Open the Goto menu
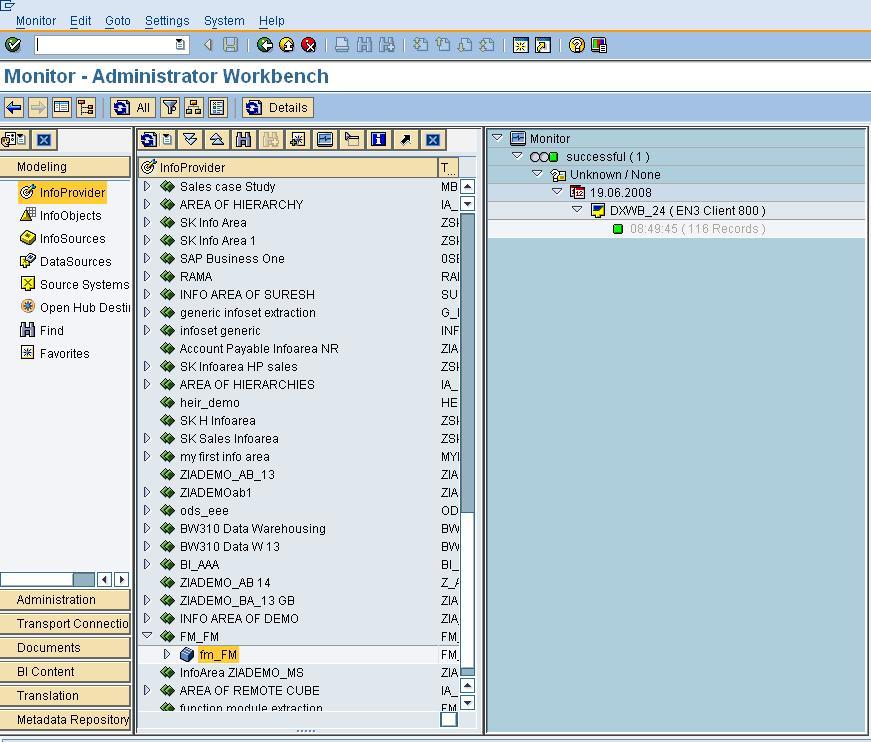This screenshot has width=871, height=742. [118, 21]
